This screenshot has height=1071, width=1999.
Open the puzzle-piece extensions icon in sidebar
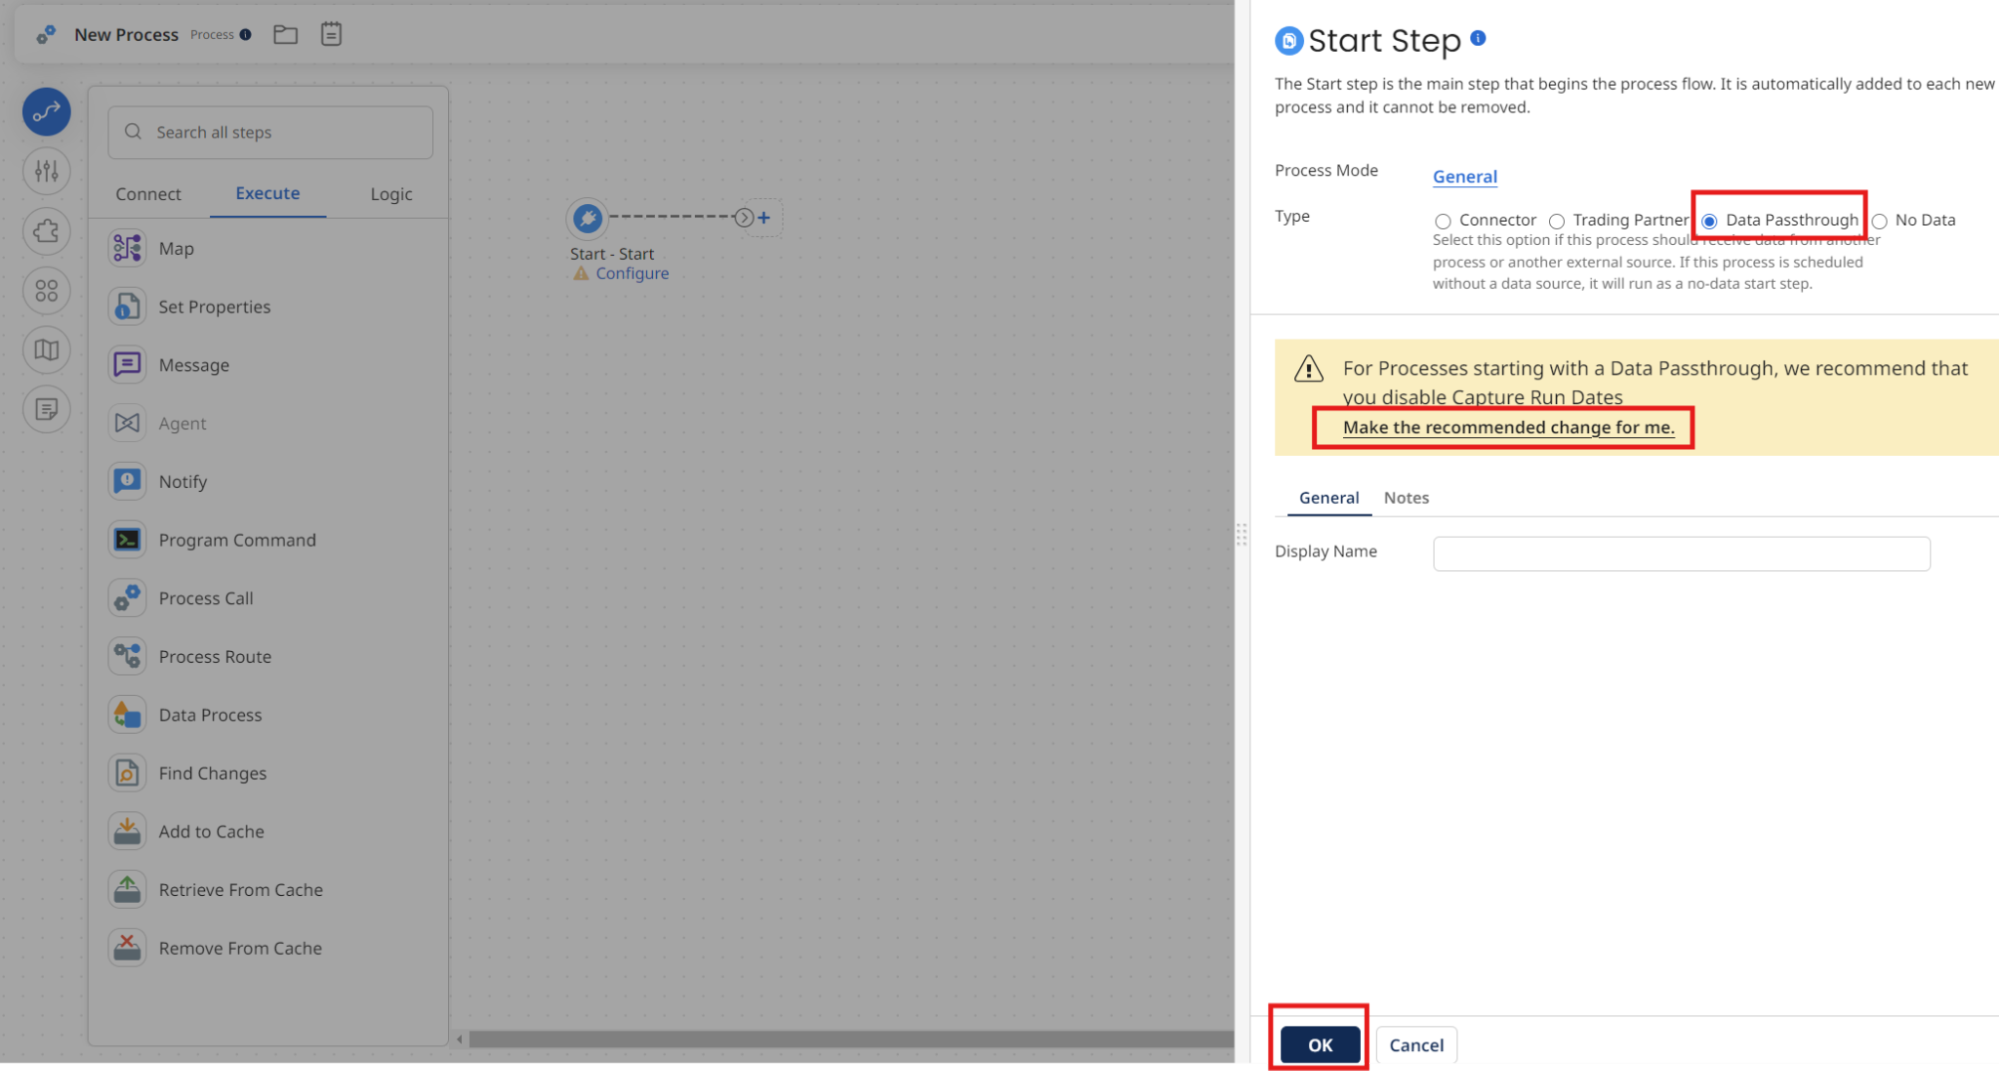pos(46,231)
